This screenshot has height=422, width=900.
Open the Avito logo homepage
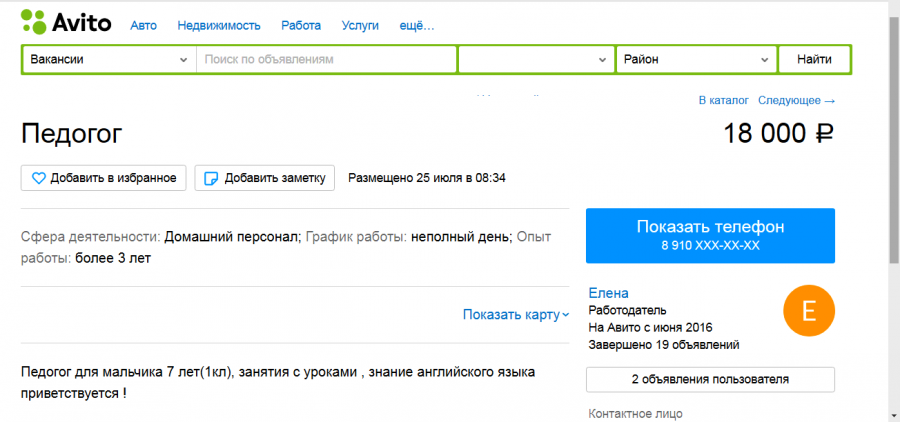tap(66, 22)
